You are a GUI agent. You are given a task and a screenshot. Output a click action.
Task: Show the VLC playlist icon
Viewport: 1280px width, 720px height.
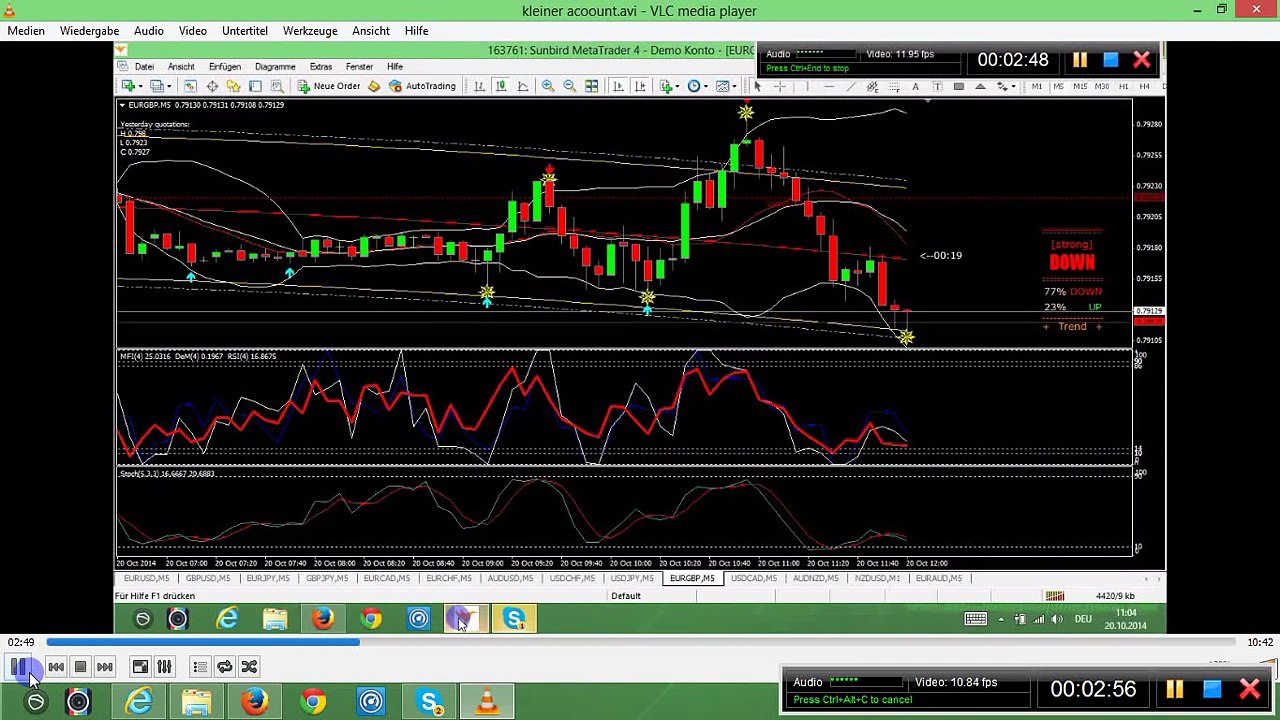(x=200, y=667)
